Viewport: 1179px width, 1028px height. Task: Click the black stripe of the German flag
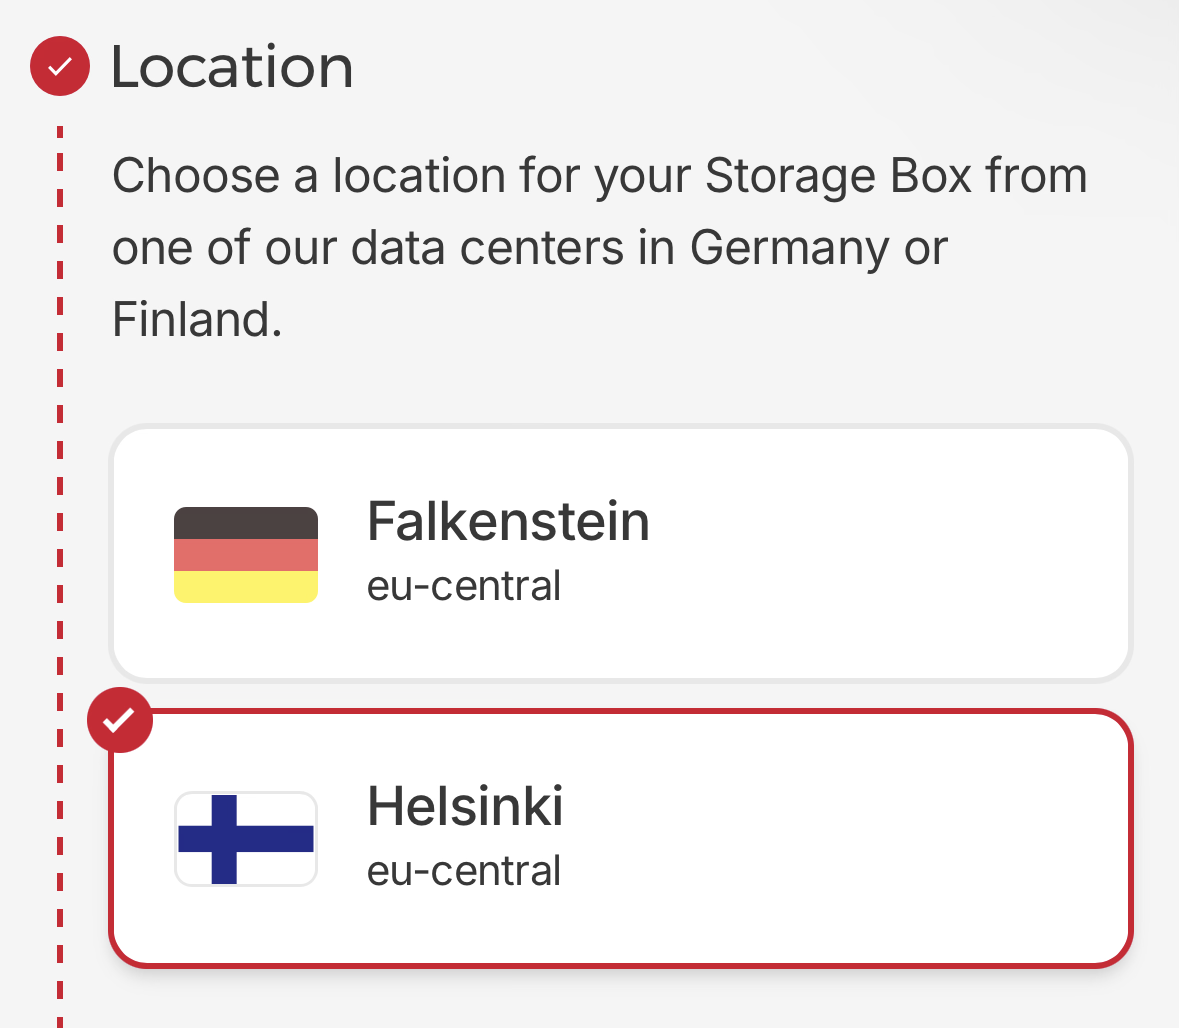click(246, 523)
